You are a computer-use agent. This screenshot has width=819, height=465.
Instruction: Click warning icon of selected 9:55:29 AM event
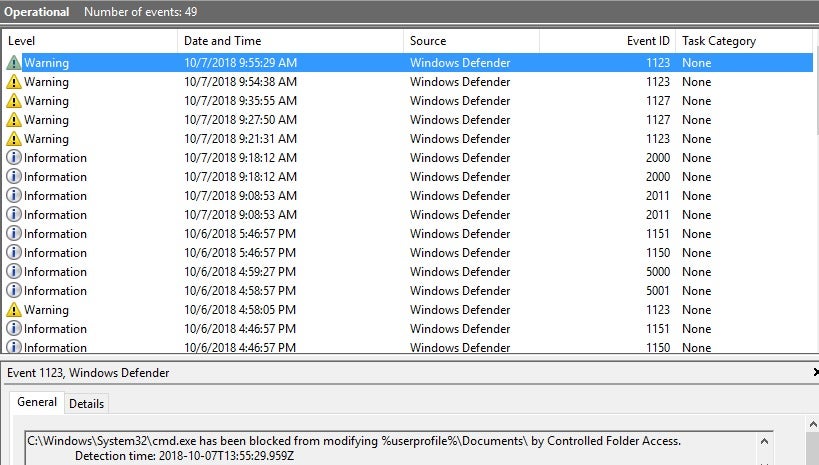coord(14,63)
